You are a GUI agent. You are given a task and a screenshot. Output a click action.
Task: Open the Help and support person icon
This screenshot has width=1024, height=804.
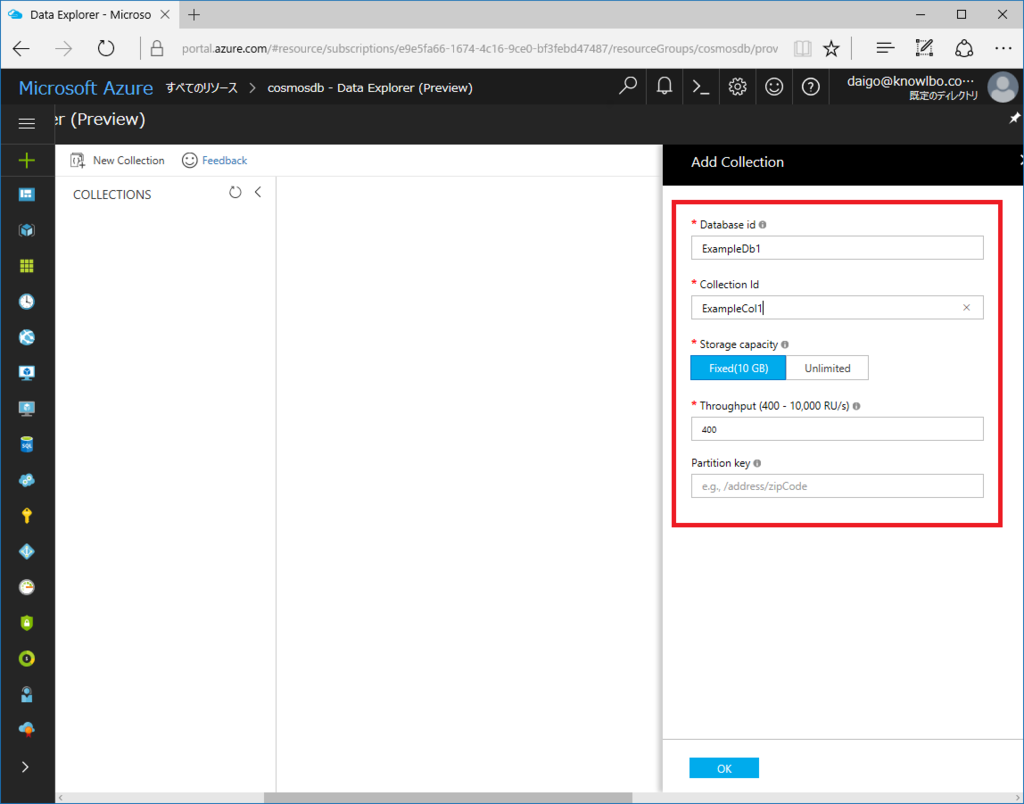(x=27, y=694)
